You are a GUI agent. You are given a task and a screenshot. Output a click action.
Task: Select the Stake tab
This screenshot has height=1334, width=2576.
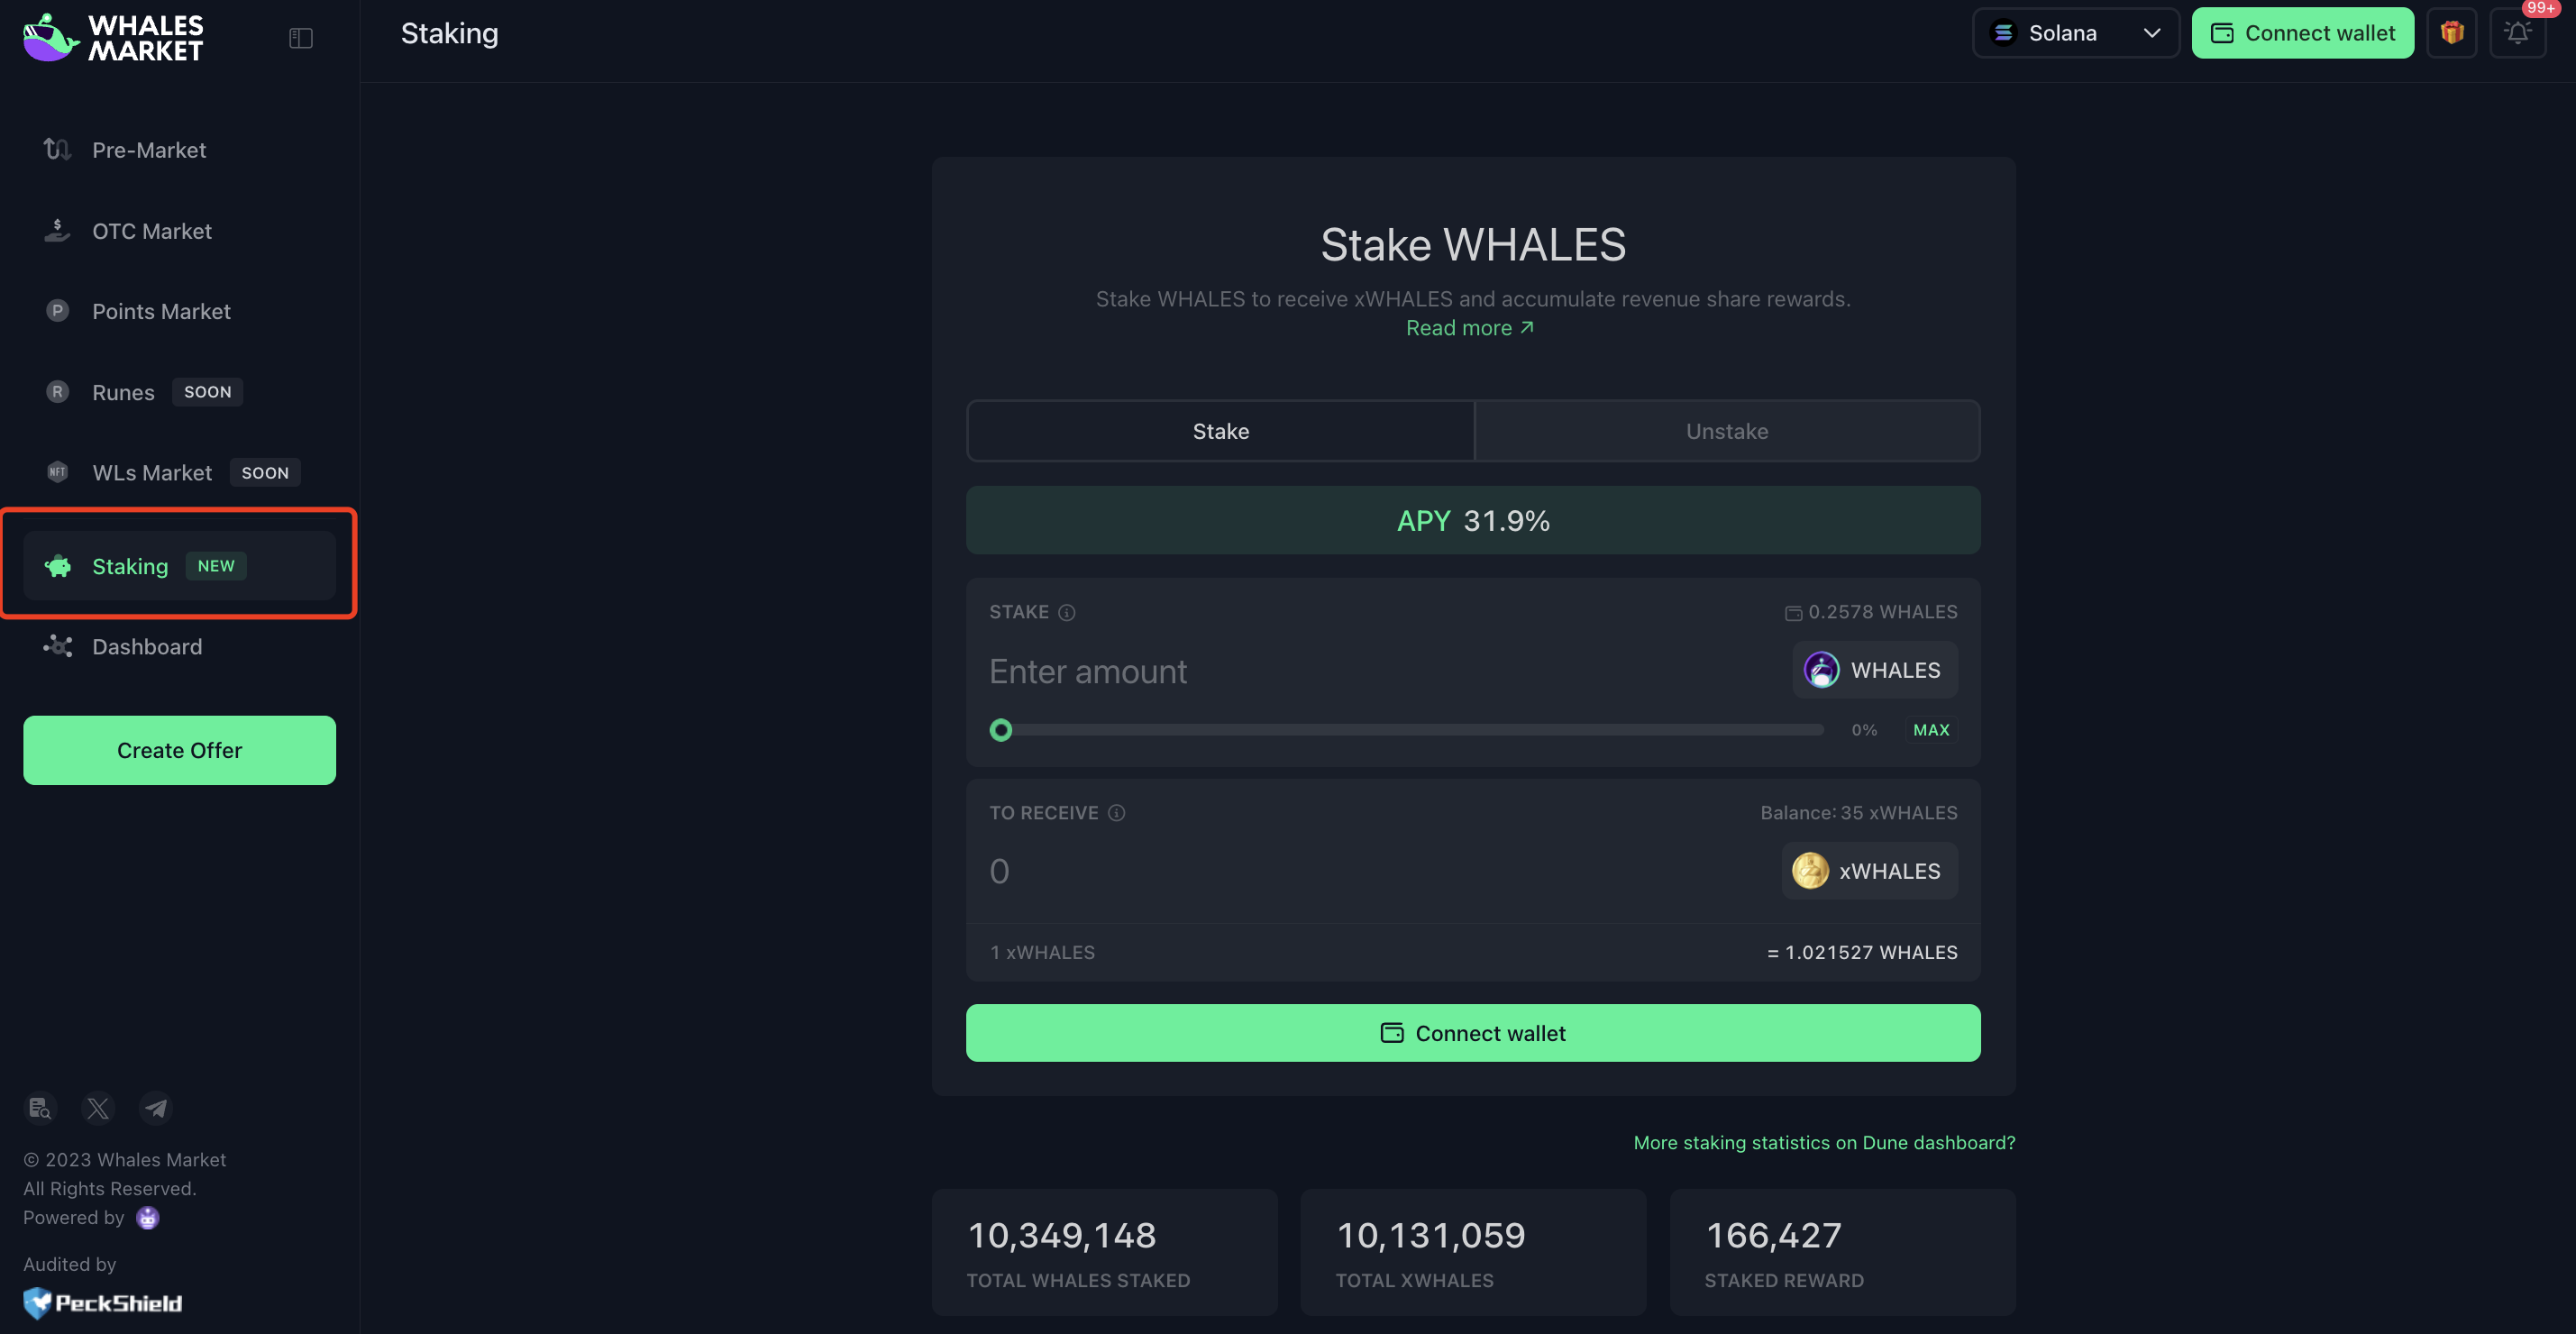[1220, 431]
